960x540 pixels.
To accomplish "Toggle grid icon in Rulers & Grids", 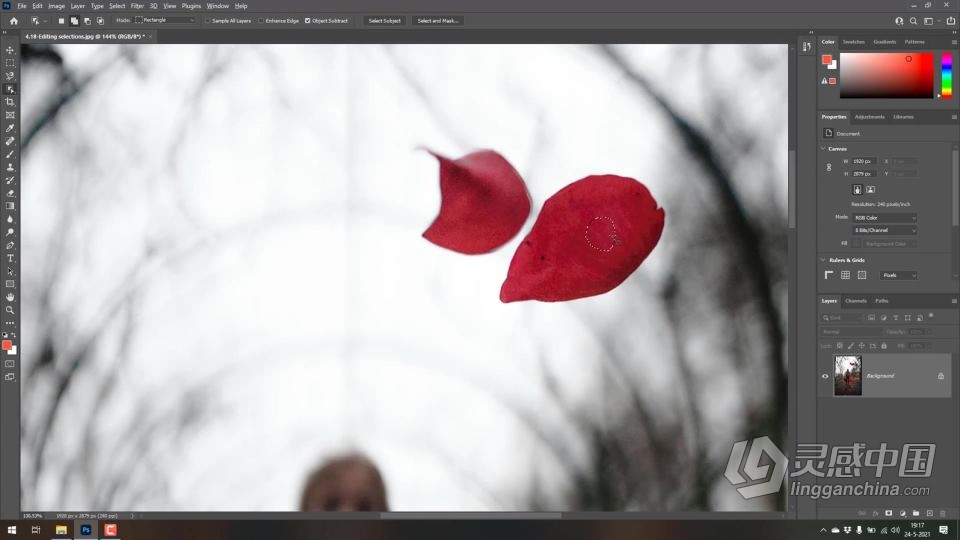I will click(846, 276).
